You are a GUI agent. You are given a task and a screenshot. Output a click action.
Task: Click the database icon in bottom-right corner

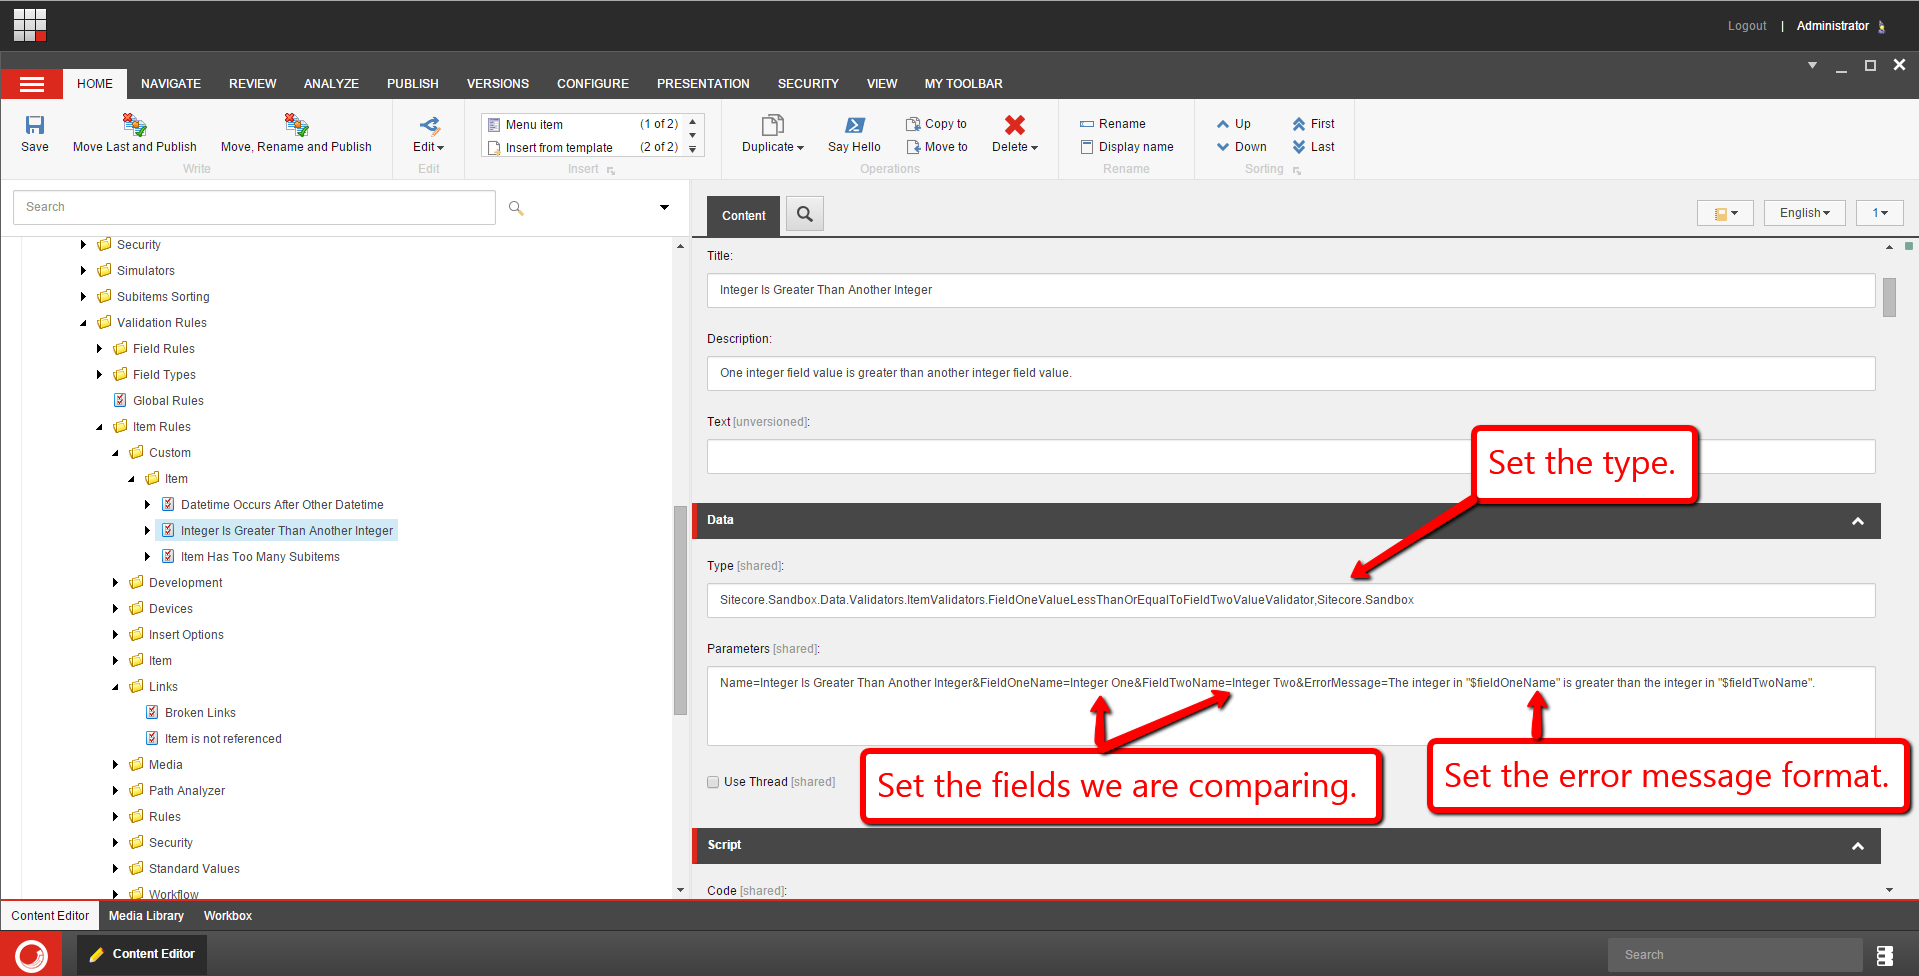[1884, 955]
